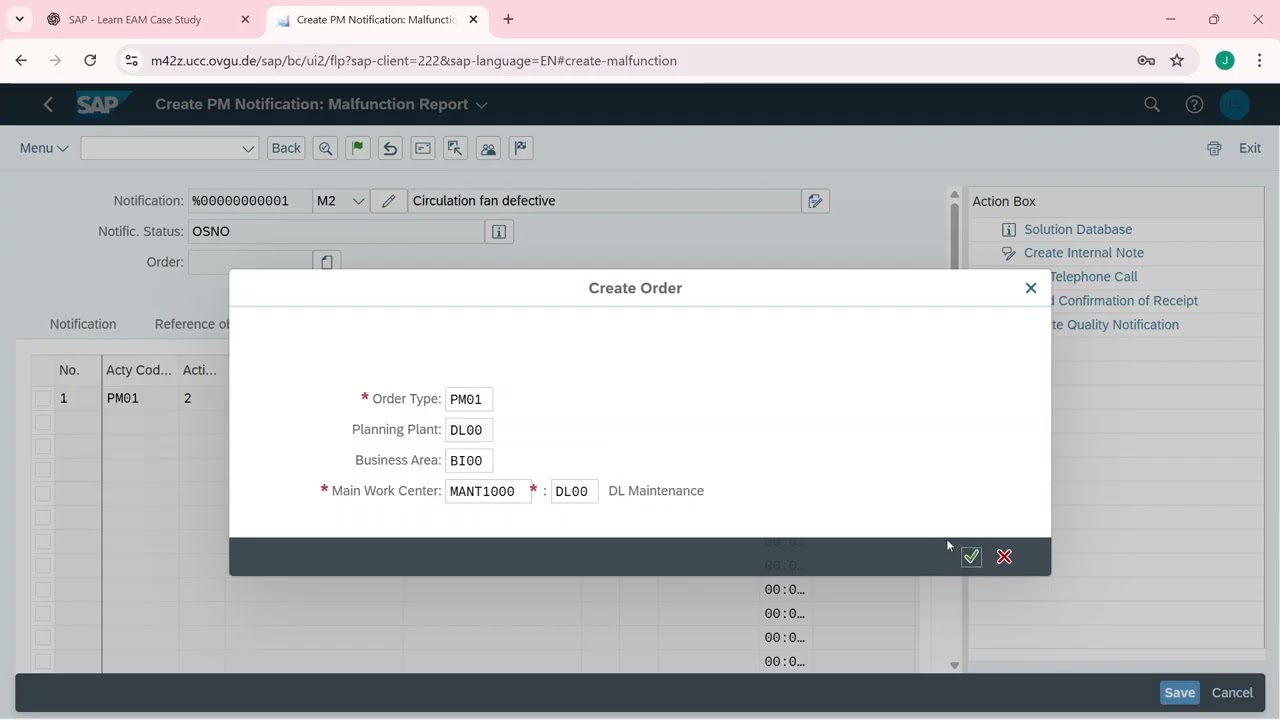Screen dimensions: 1280x720
Task: Click the long text icon after description field
Action: (x=815, y=201)
